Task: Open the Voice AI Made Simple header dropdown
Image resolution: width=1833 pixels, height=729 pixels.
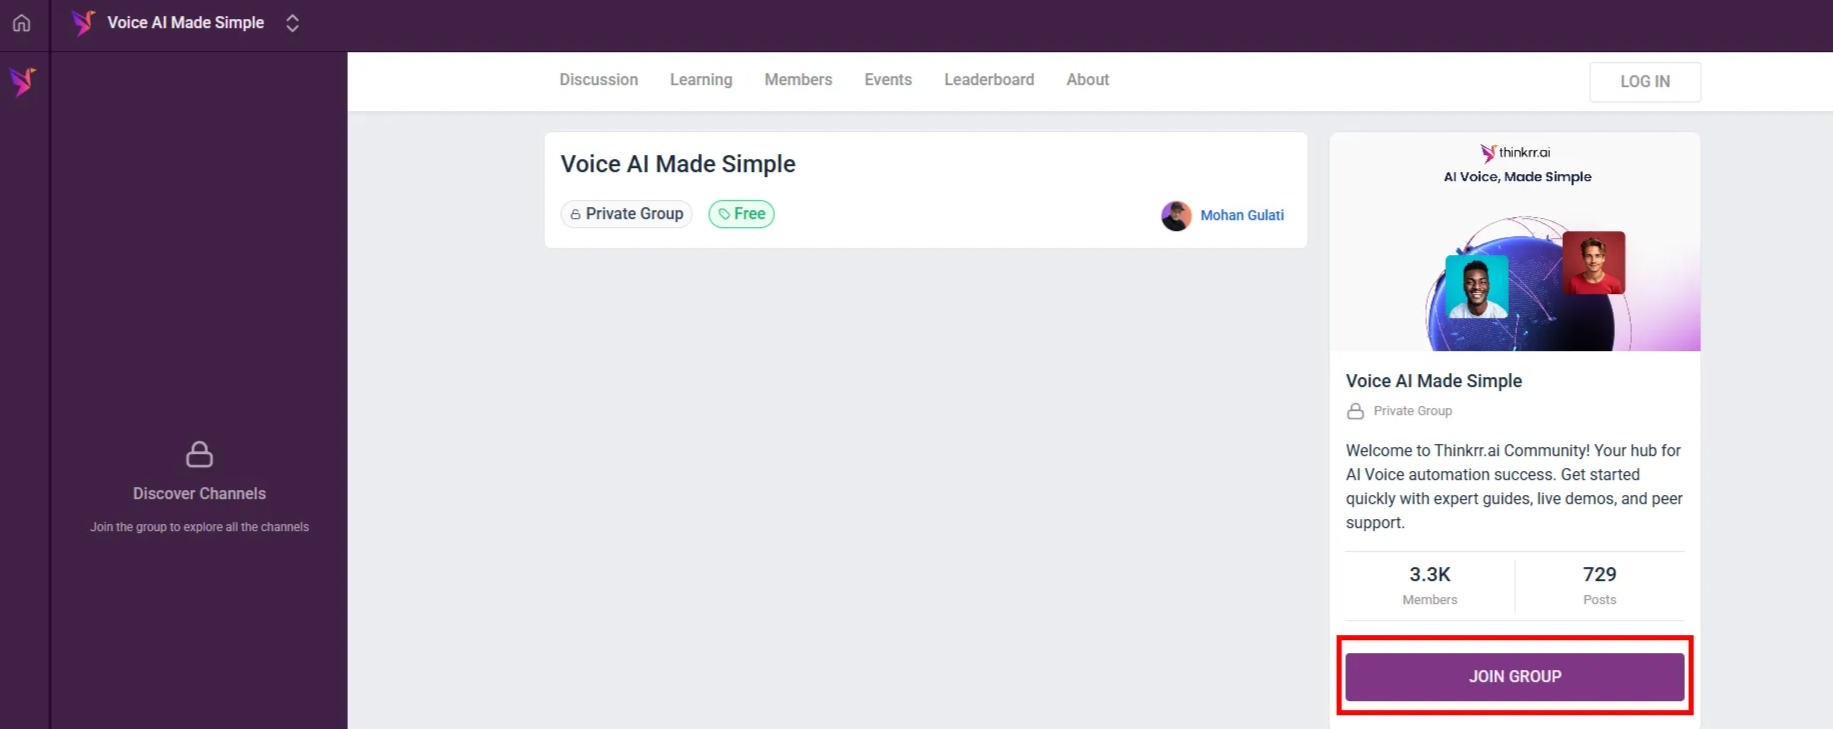Action: [x=186, y=23]
